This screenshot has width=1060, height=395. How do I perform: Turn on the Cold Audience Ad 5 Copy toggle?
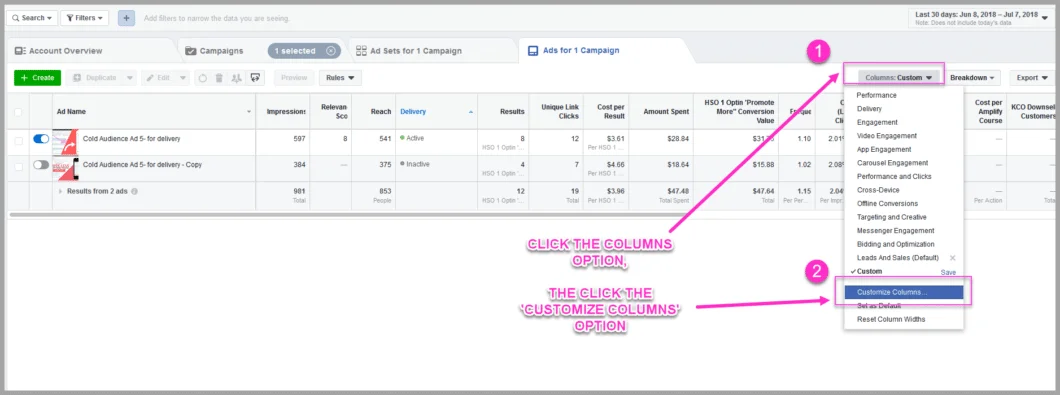pos(41,164)
